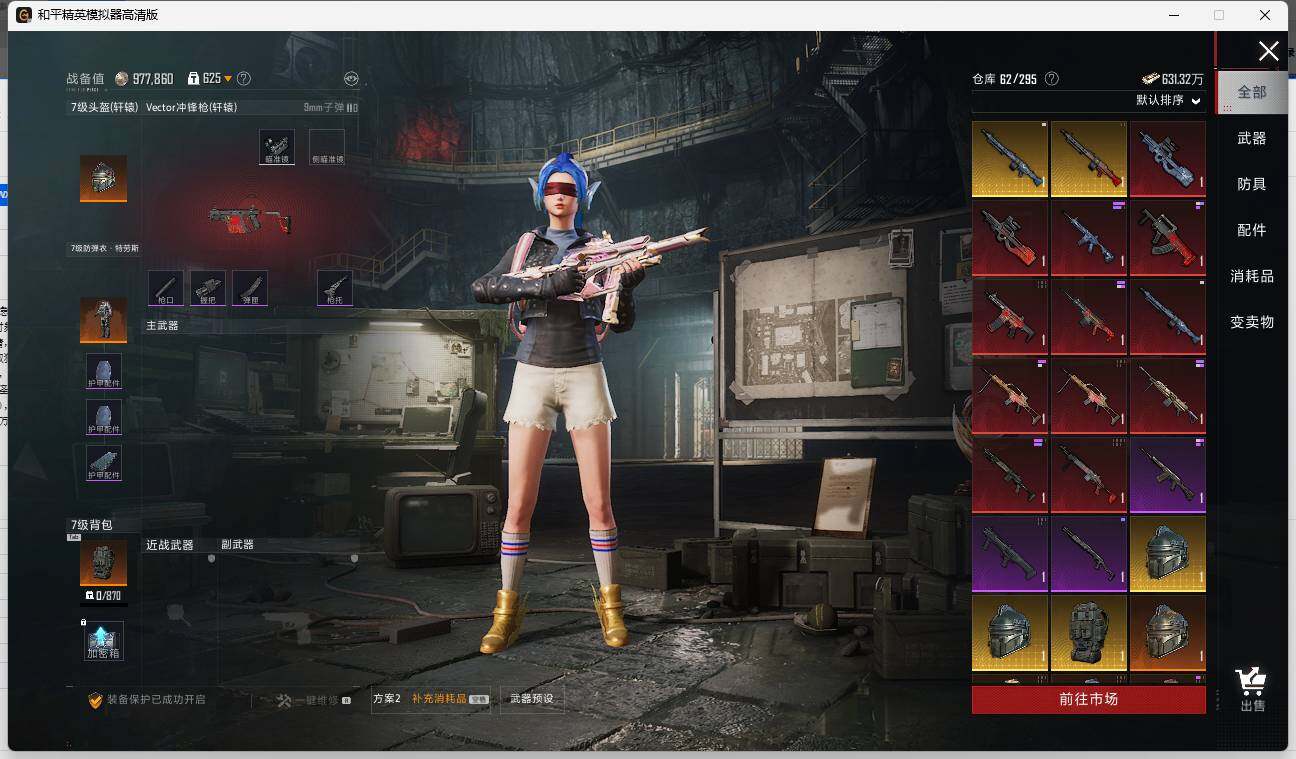Click the red 前往市场 button
This screenshot has width=1296, height=759.
click(x=1089, y=699)
